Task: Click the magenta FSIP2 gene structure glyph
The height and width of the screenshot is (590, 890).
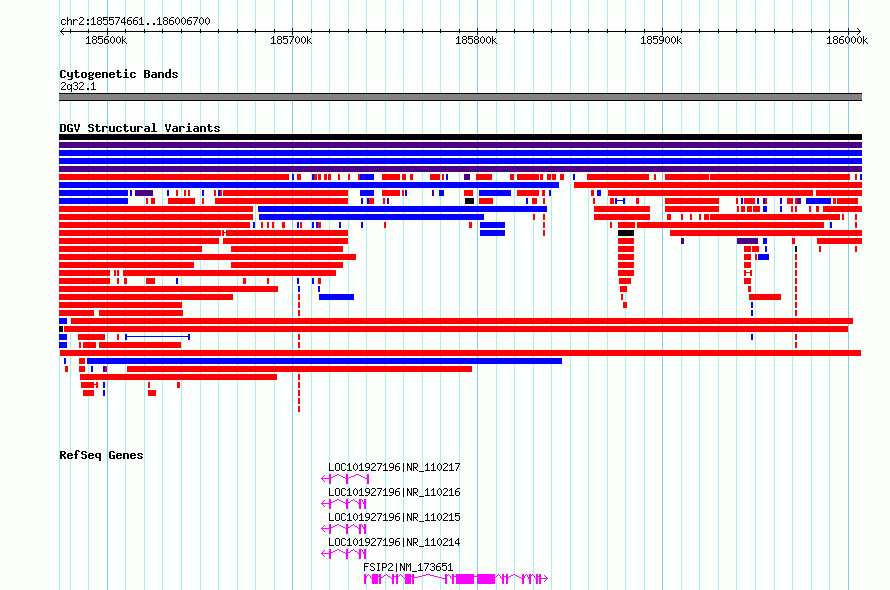Action: click(456, 579)
